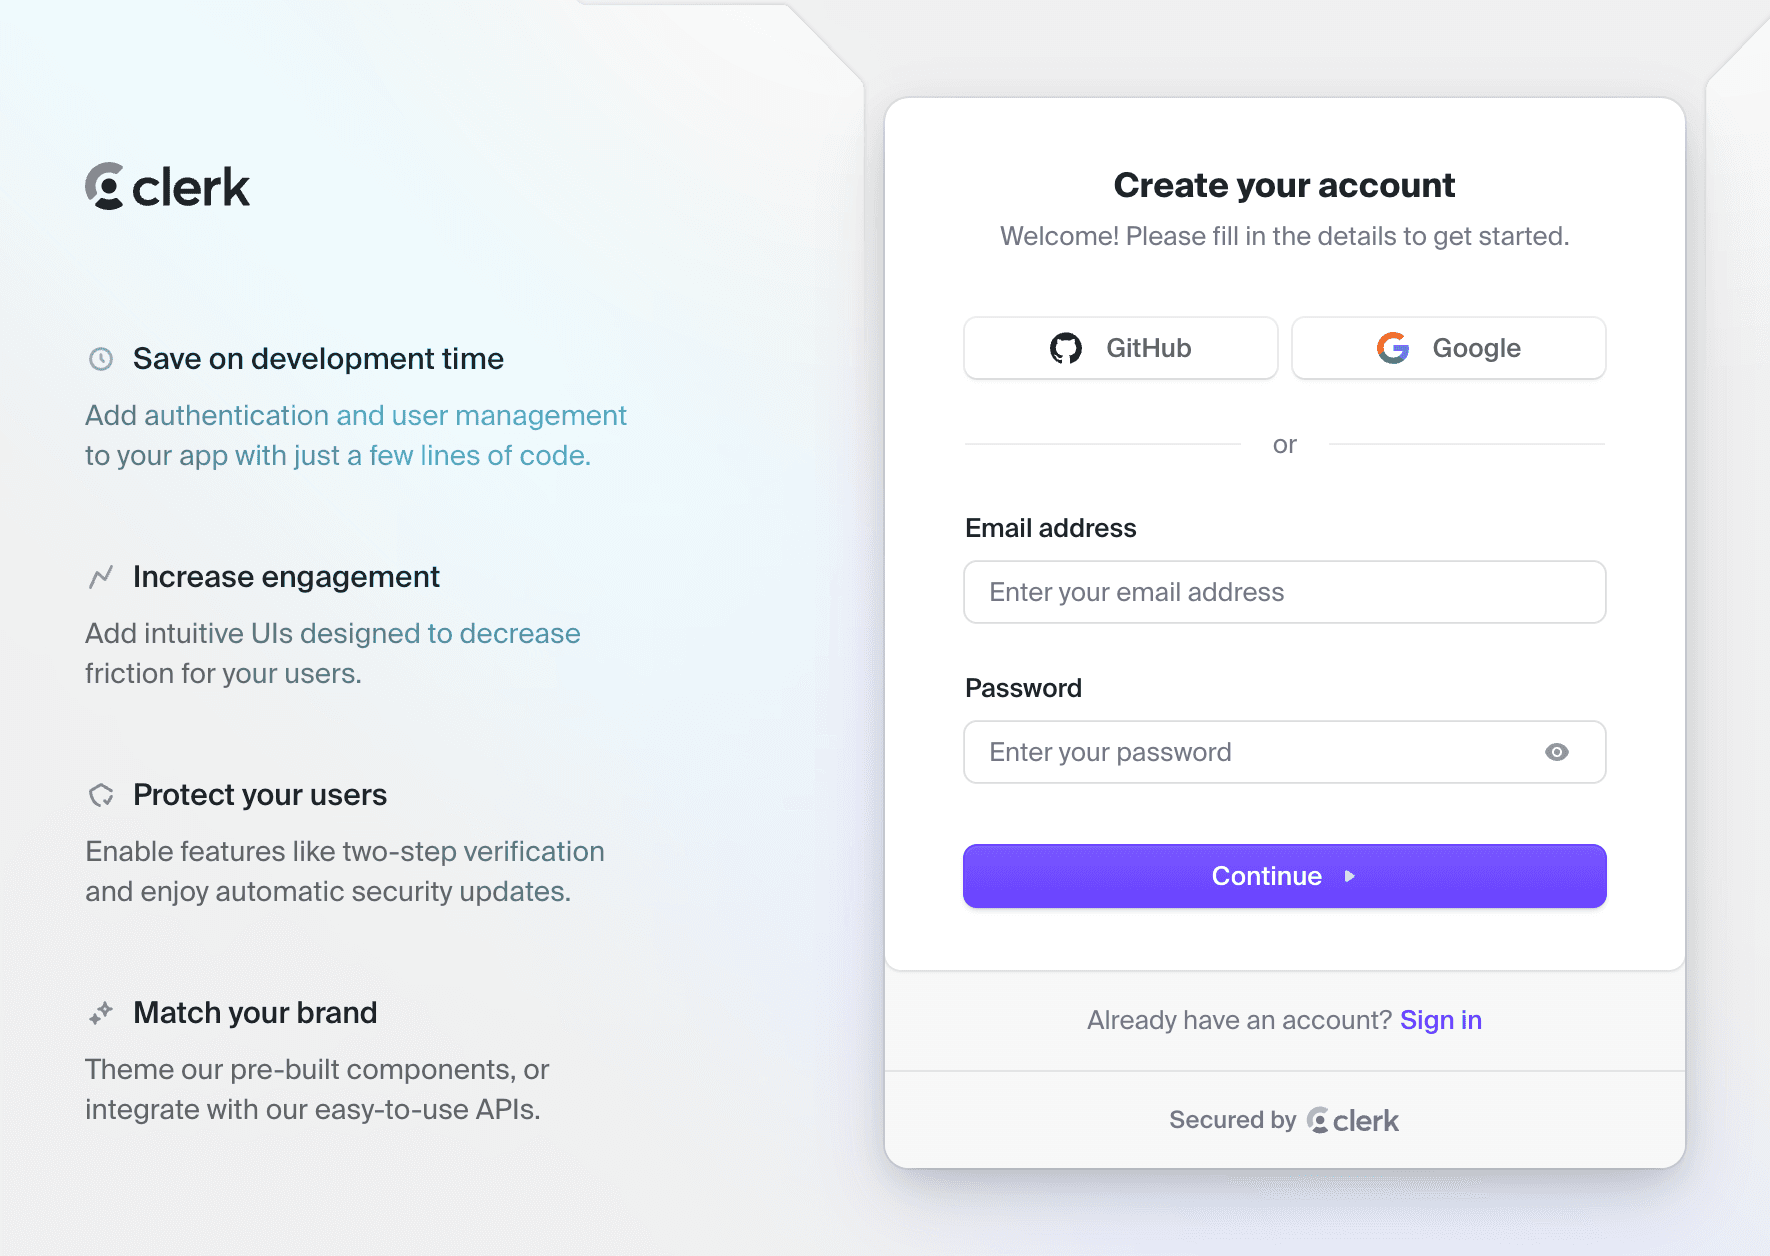Viewport: 1770px width, 1256px height.
Task: Open the Sign in link
Action: tap(1440, 1020)
